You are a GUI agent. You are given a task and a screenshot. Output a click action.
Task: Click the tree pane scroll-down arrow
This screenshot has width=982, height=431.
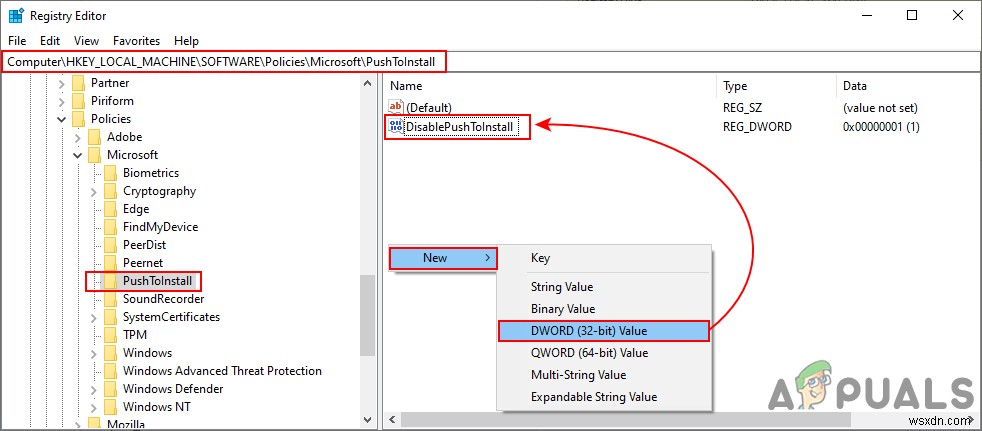click(x=367, y=419)
